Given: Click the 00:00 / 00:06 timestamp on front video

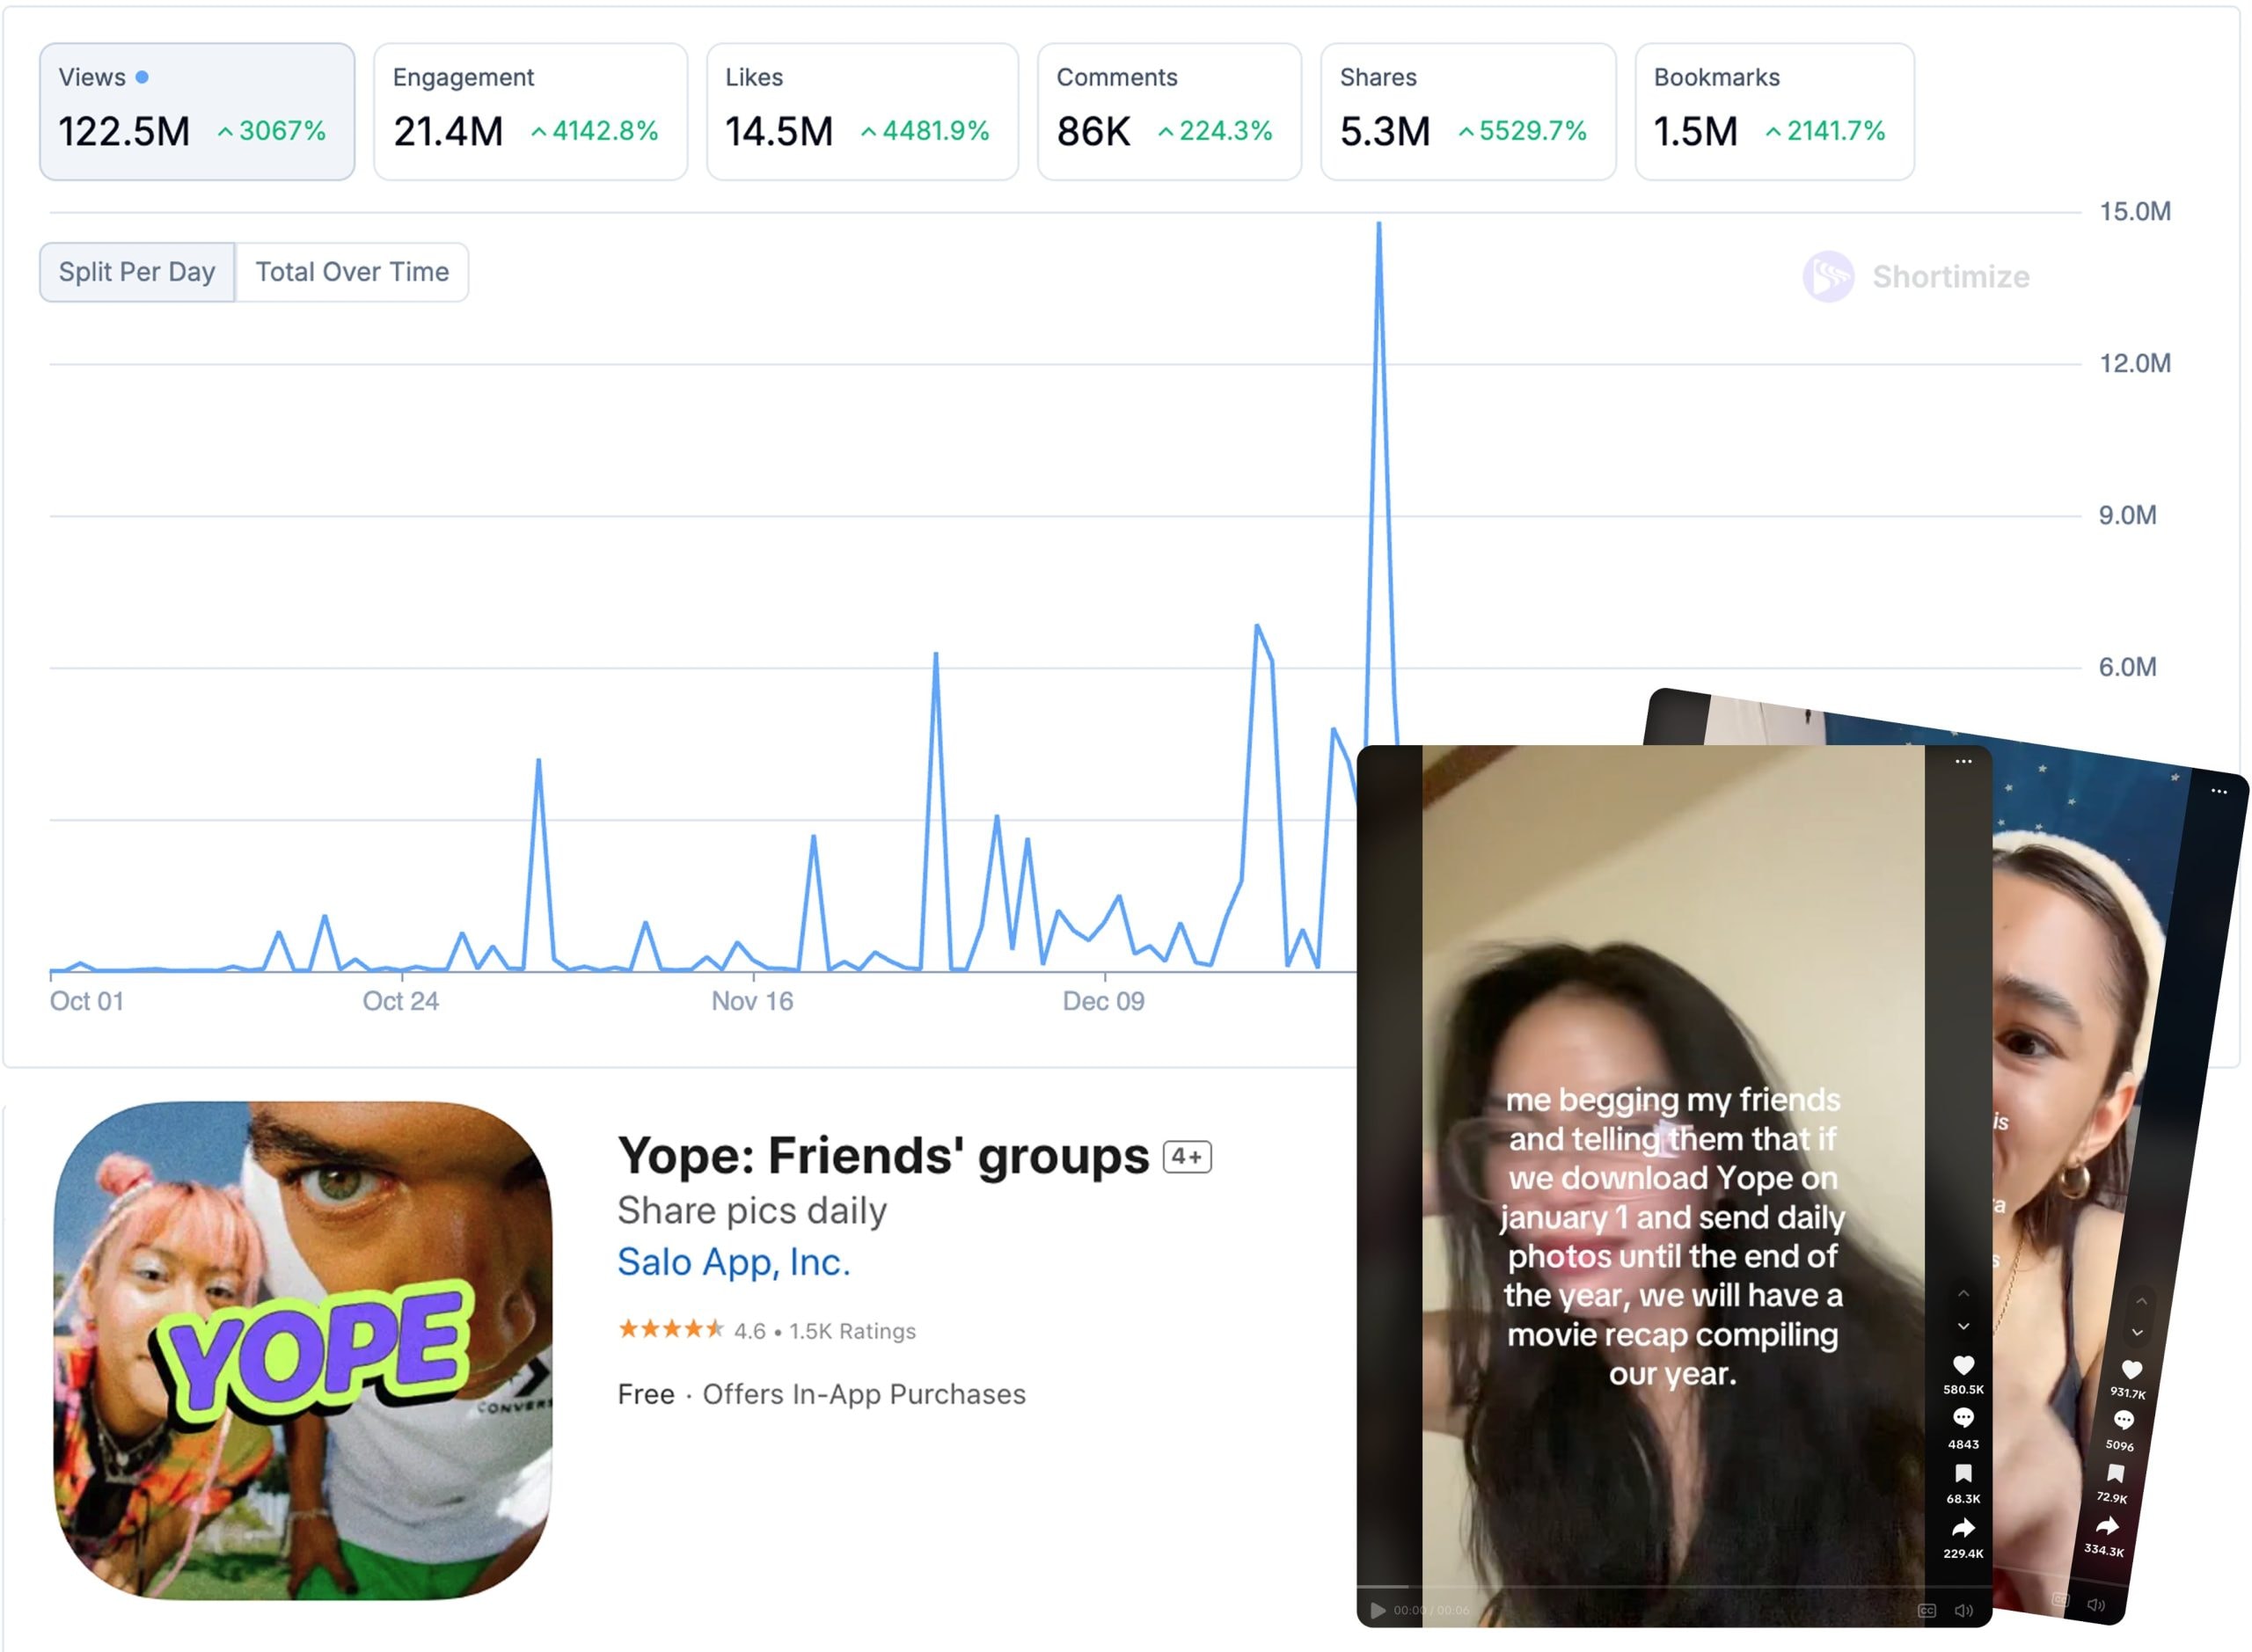Looking at the screenshot, I should [1431, 1610].
